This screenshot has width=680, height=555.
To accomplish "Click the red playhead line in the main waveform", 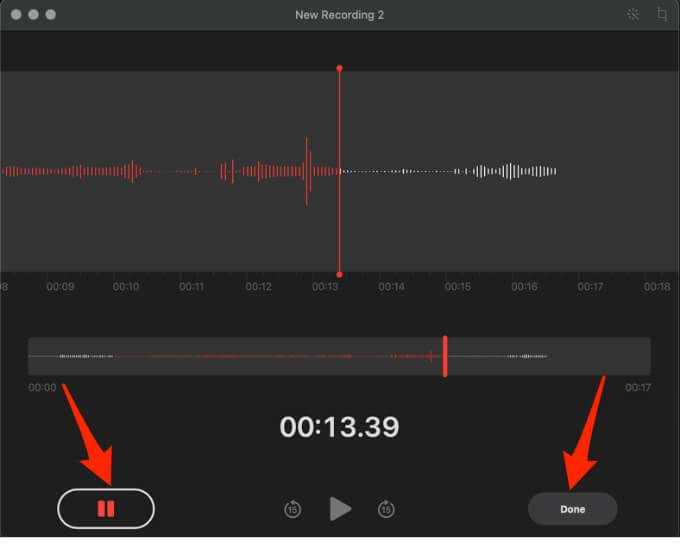I will (340, 171).
